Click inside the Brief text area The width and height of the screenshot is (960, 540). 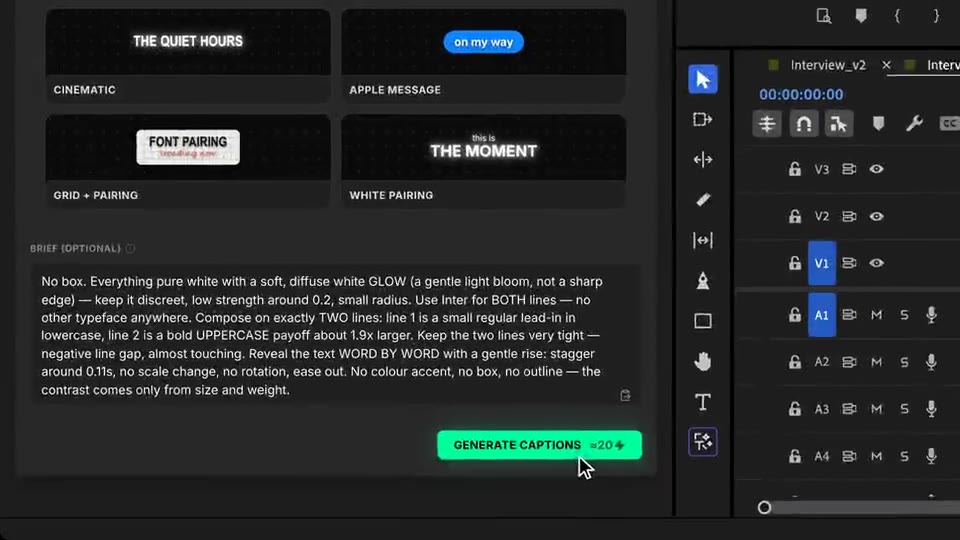tap(336, 334)
